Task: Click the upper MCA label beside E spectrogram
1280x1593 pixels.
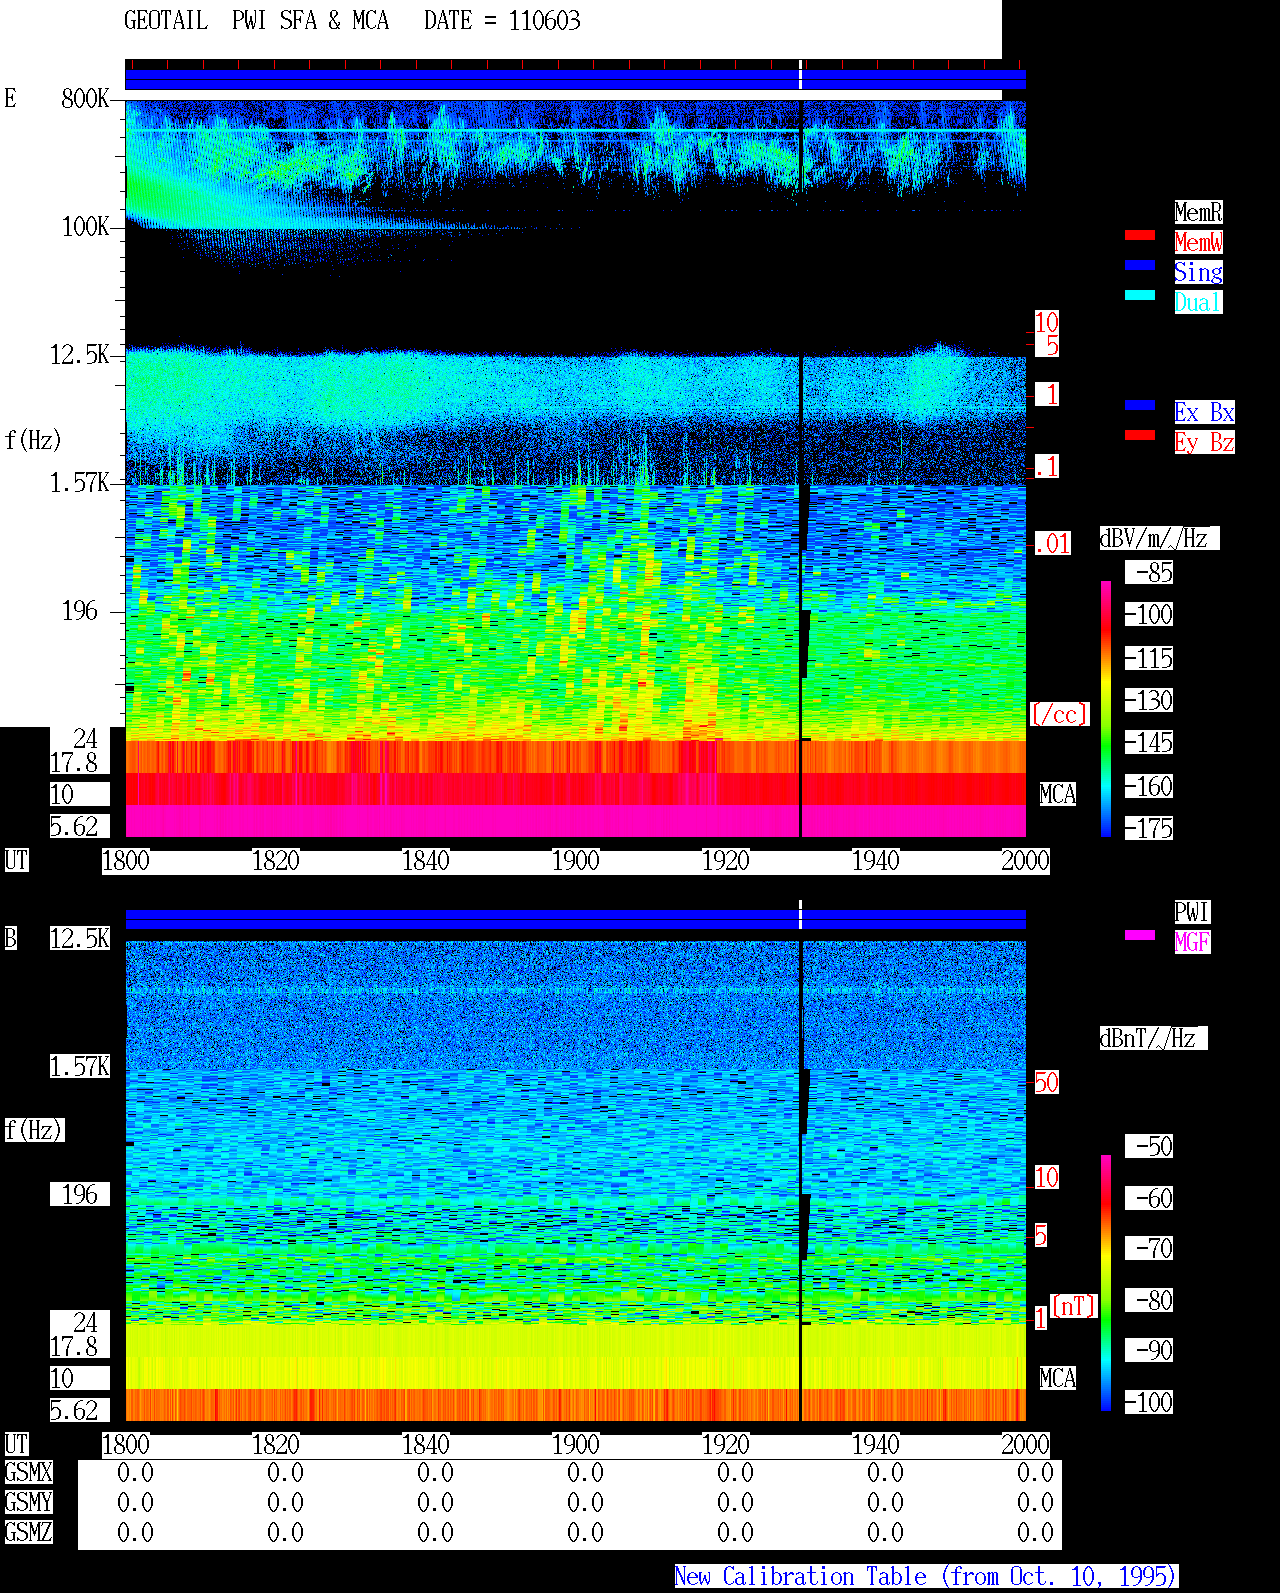Action: [x=1058, y=794]
